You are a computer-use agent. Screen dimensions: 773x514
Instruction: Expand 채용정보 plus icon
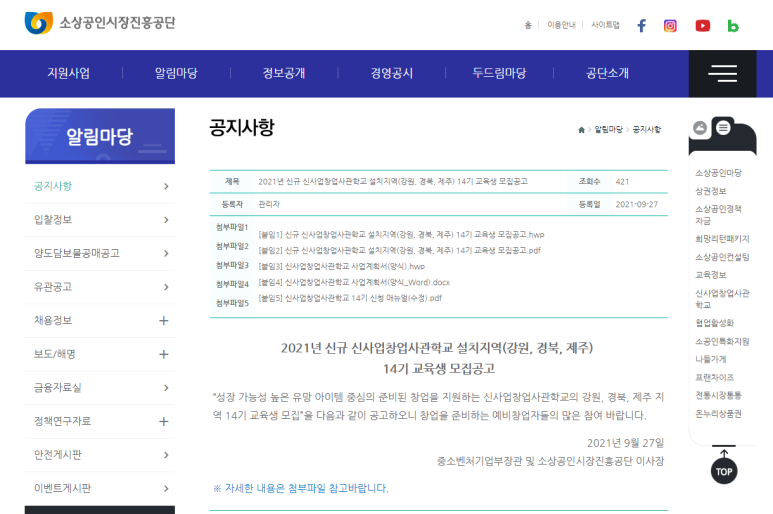pyautogui.click(x=164, y=321)
